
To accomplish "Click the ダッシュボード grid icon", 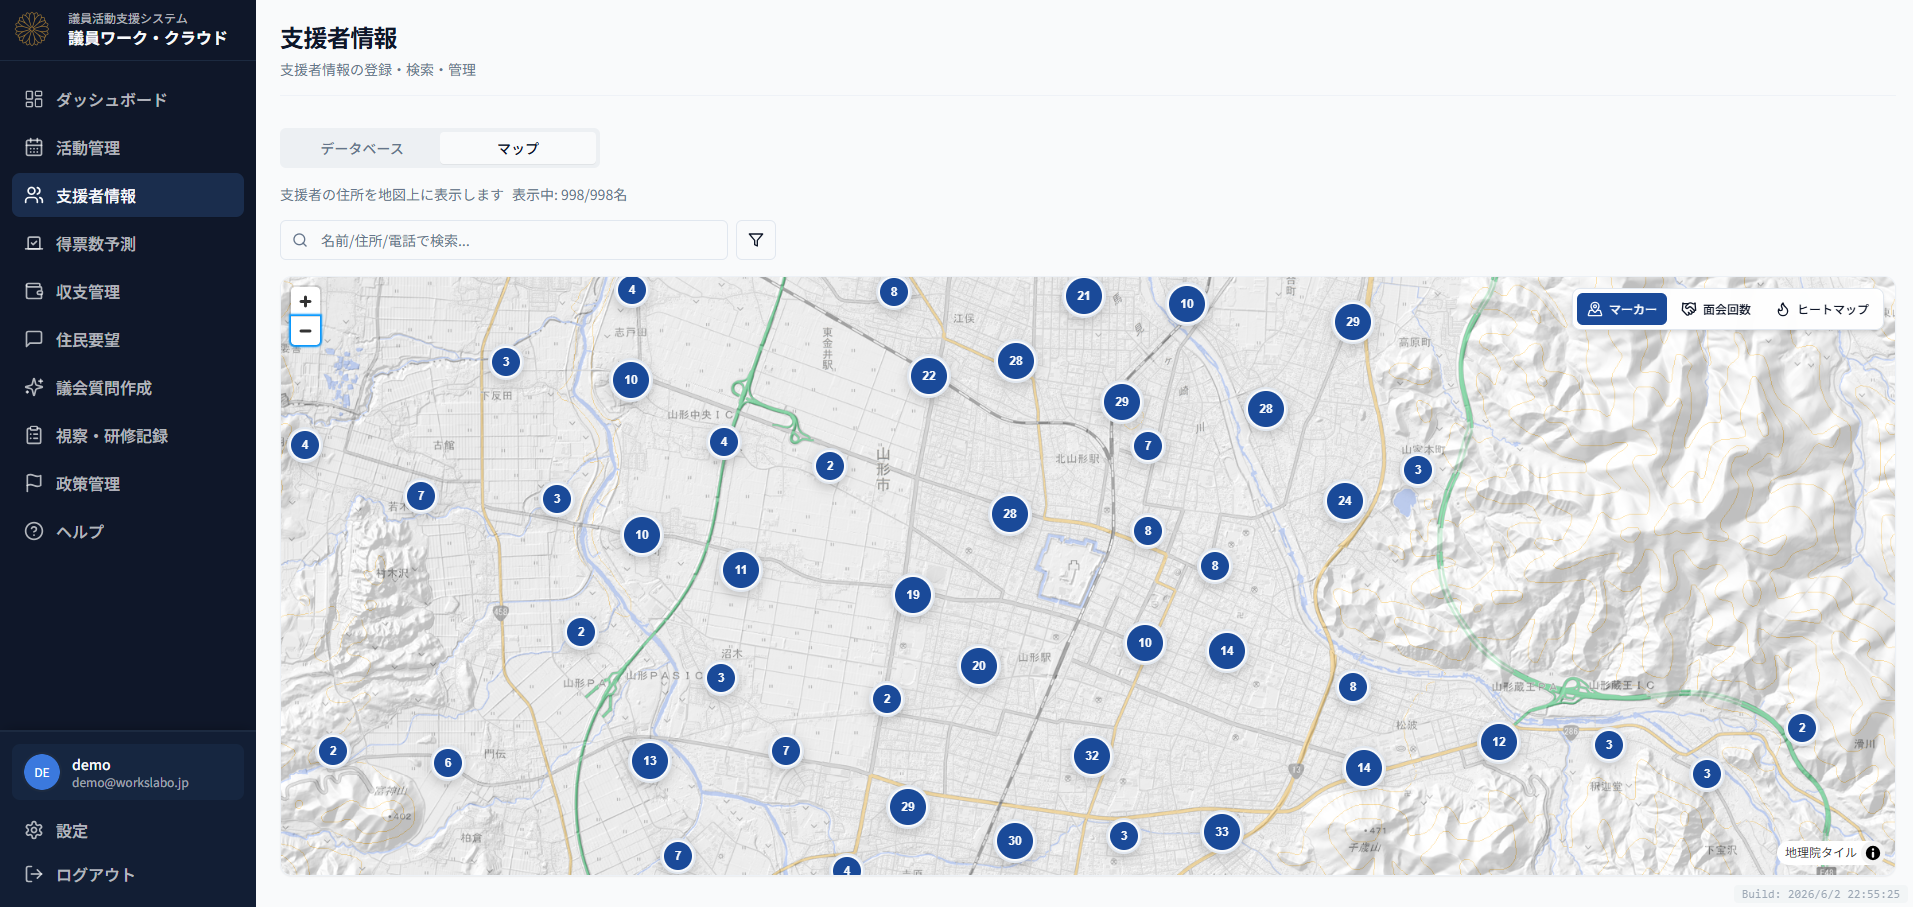I will (x=34, y=99).
